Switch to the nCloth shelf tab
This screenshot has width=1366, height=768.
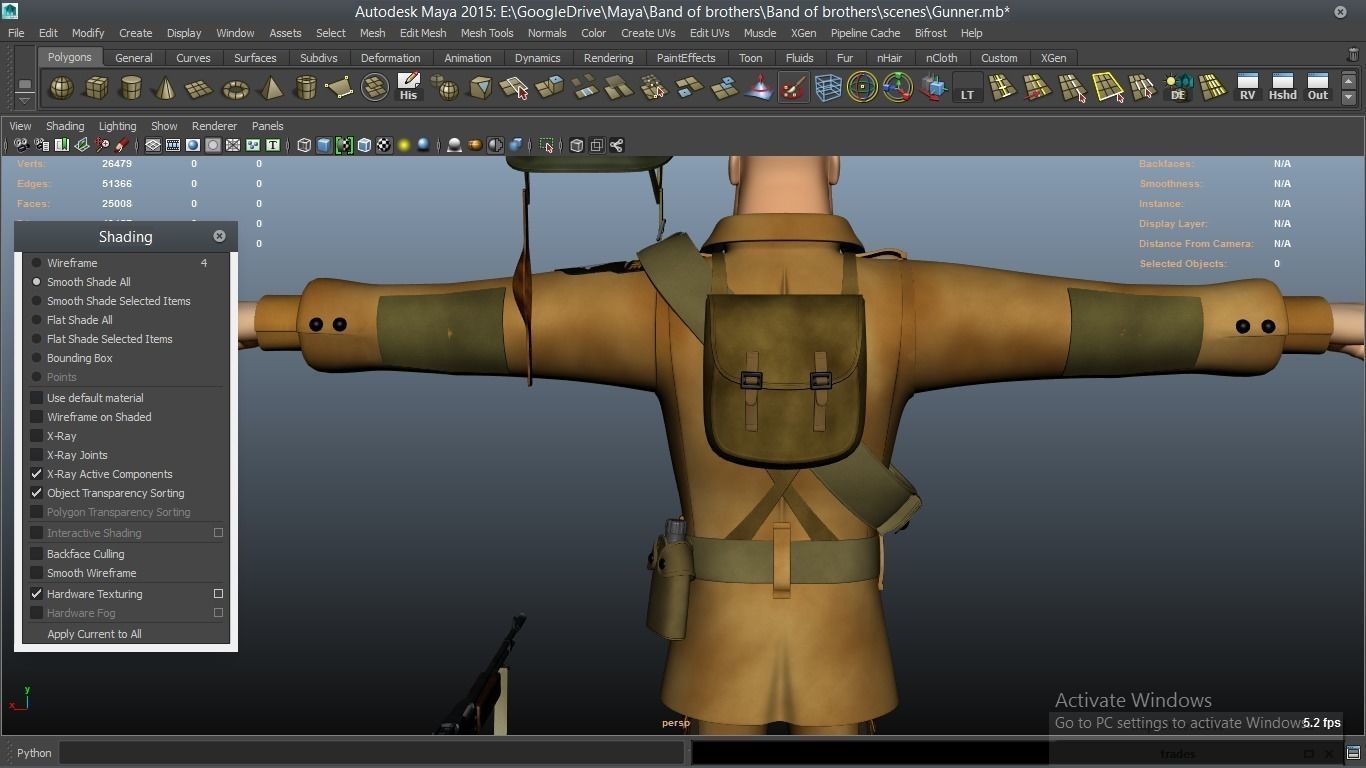941,58
